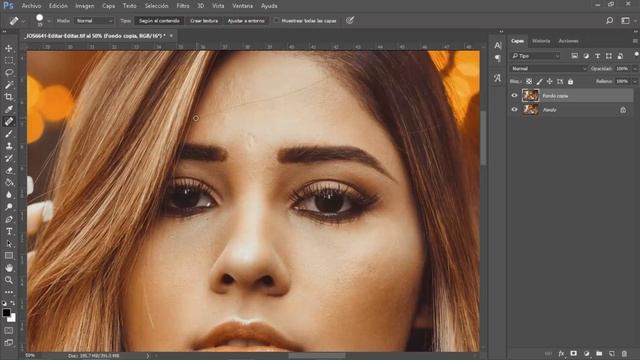This screenshot has height=360, width=640.
Task: Select the Crop tool
Action: point(9,97)
